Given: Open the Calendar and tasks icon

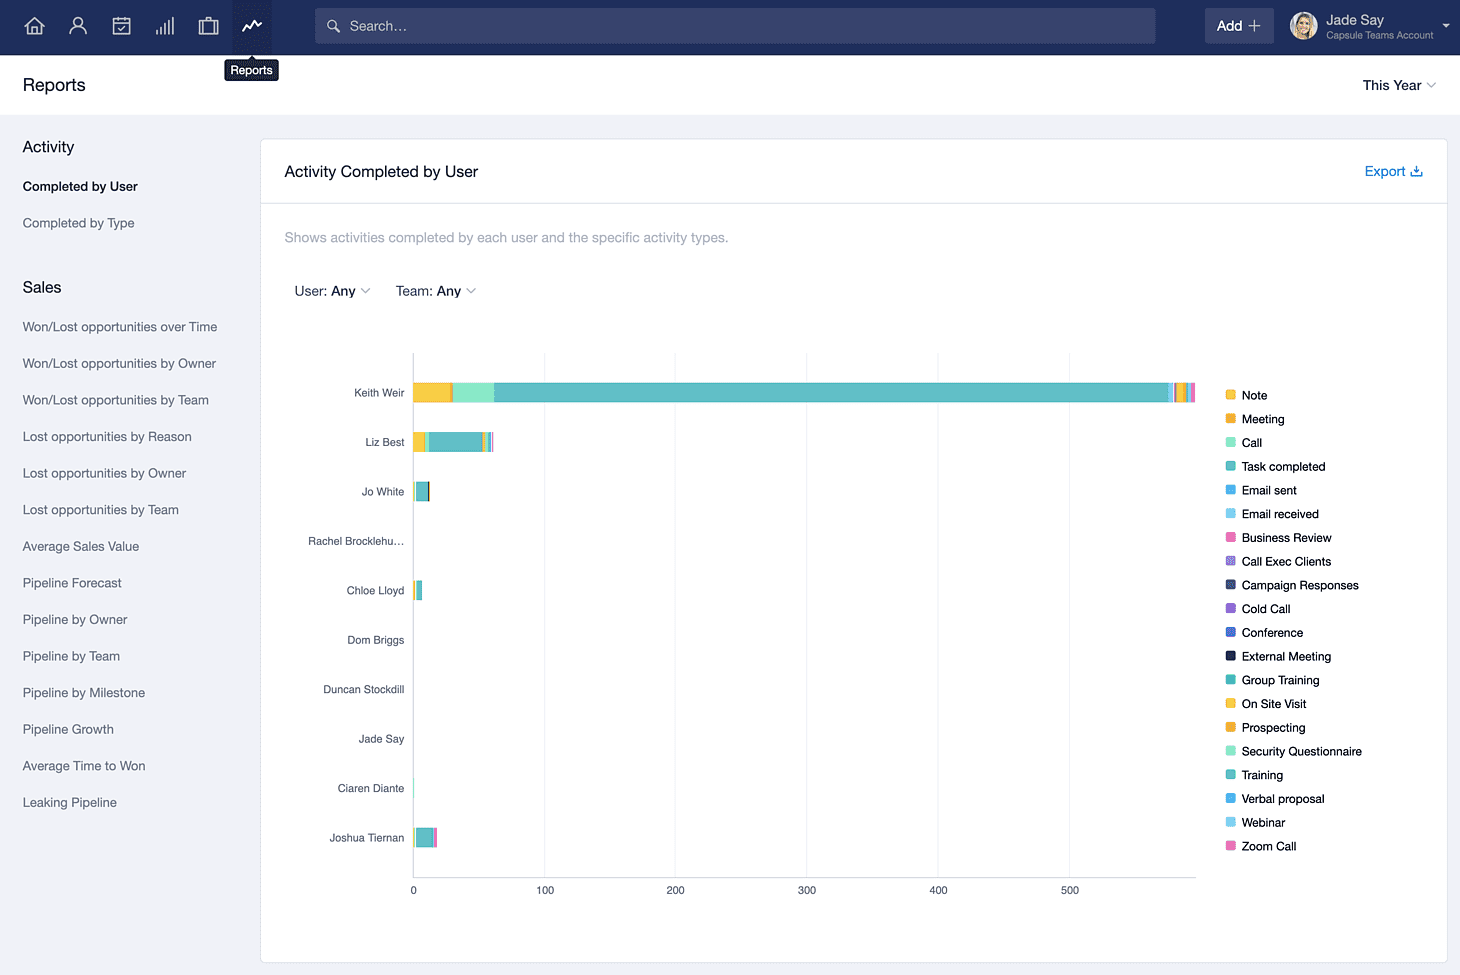Looking at the screenshot, I should click(121, 26).
